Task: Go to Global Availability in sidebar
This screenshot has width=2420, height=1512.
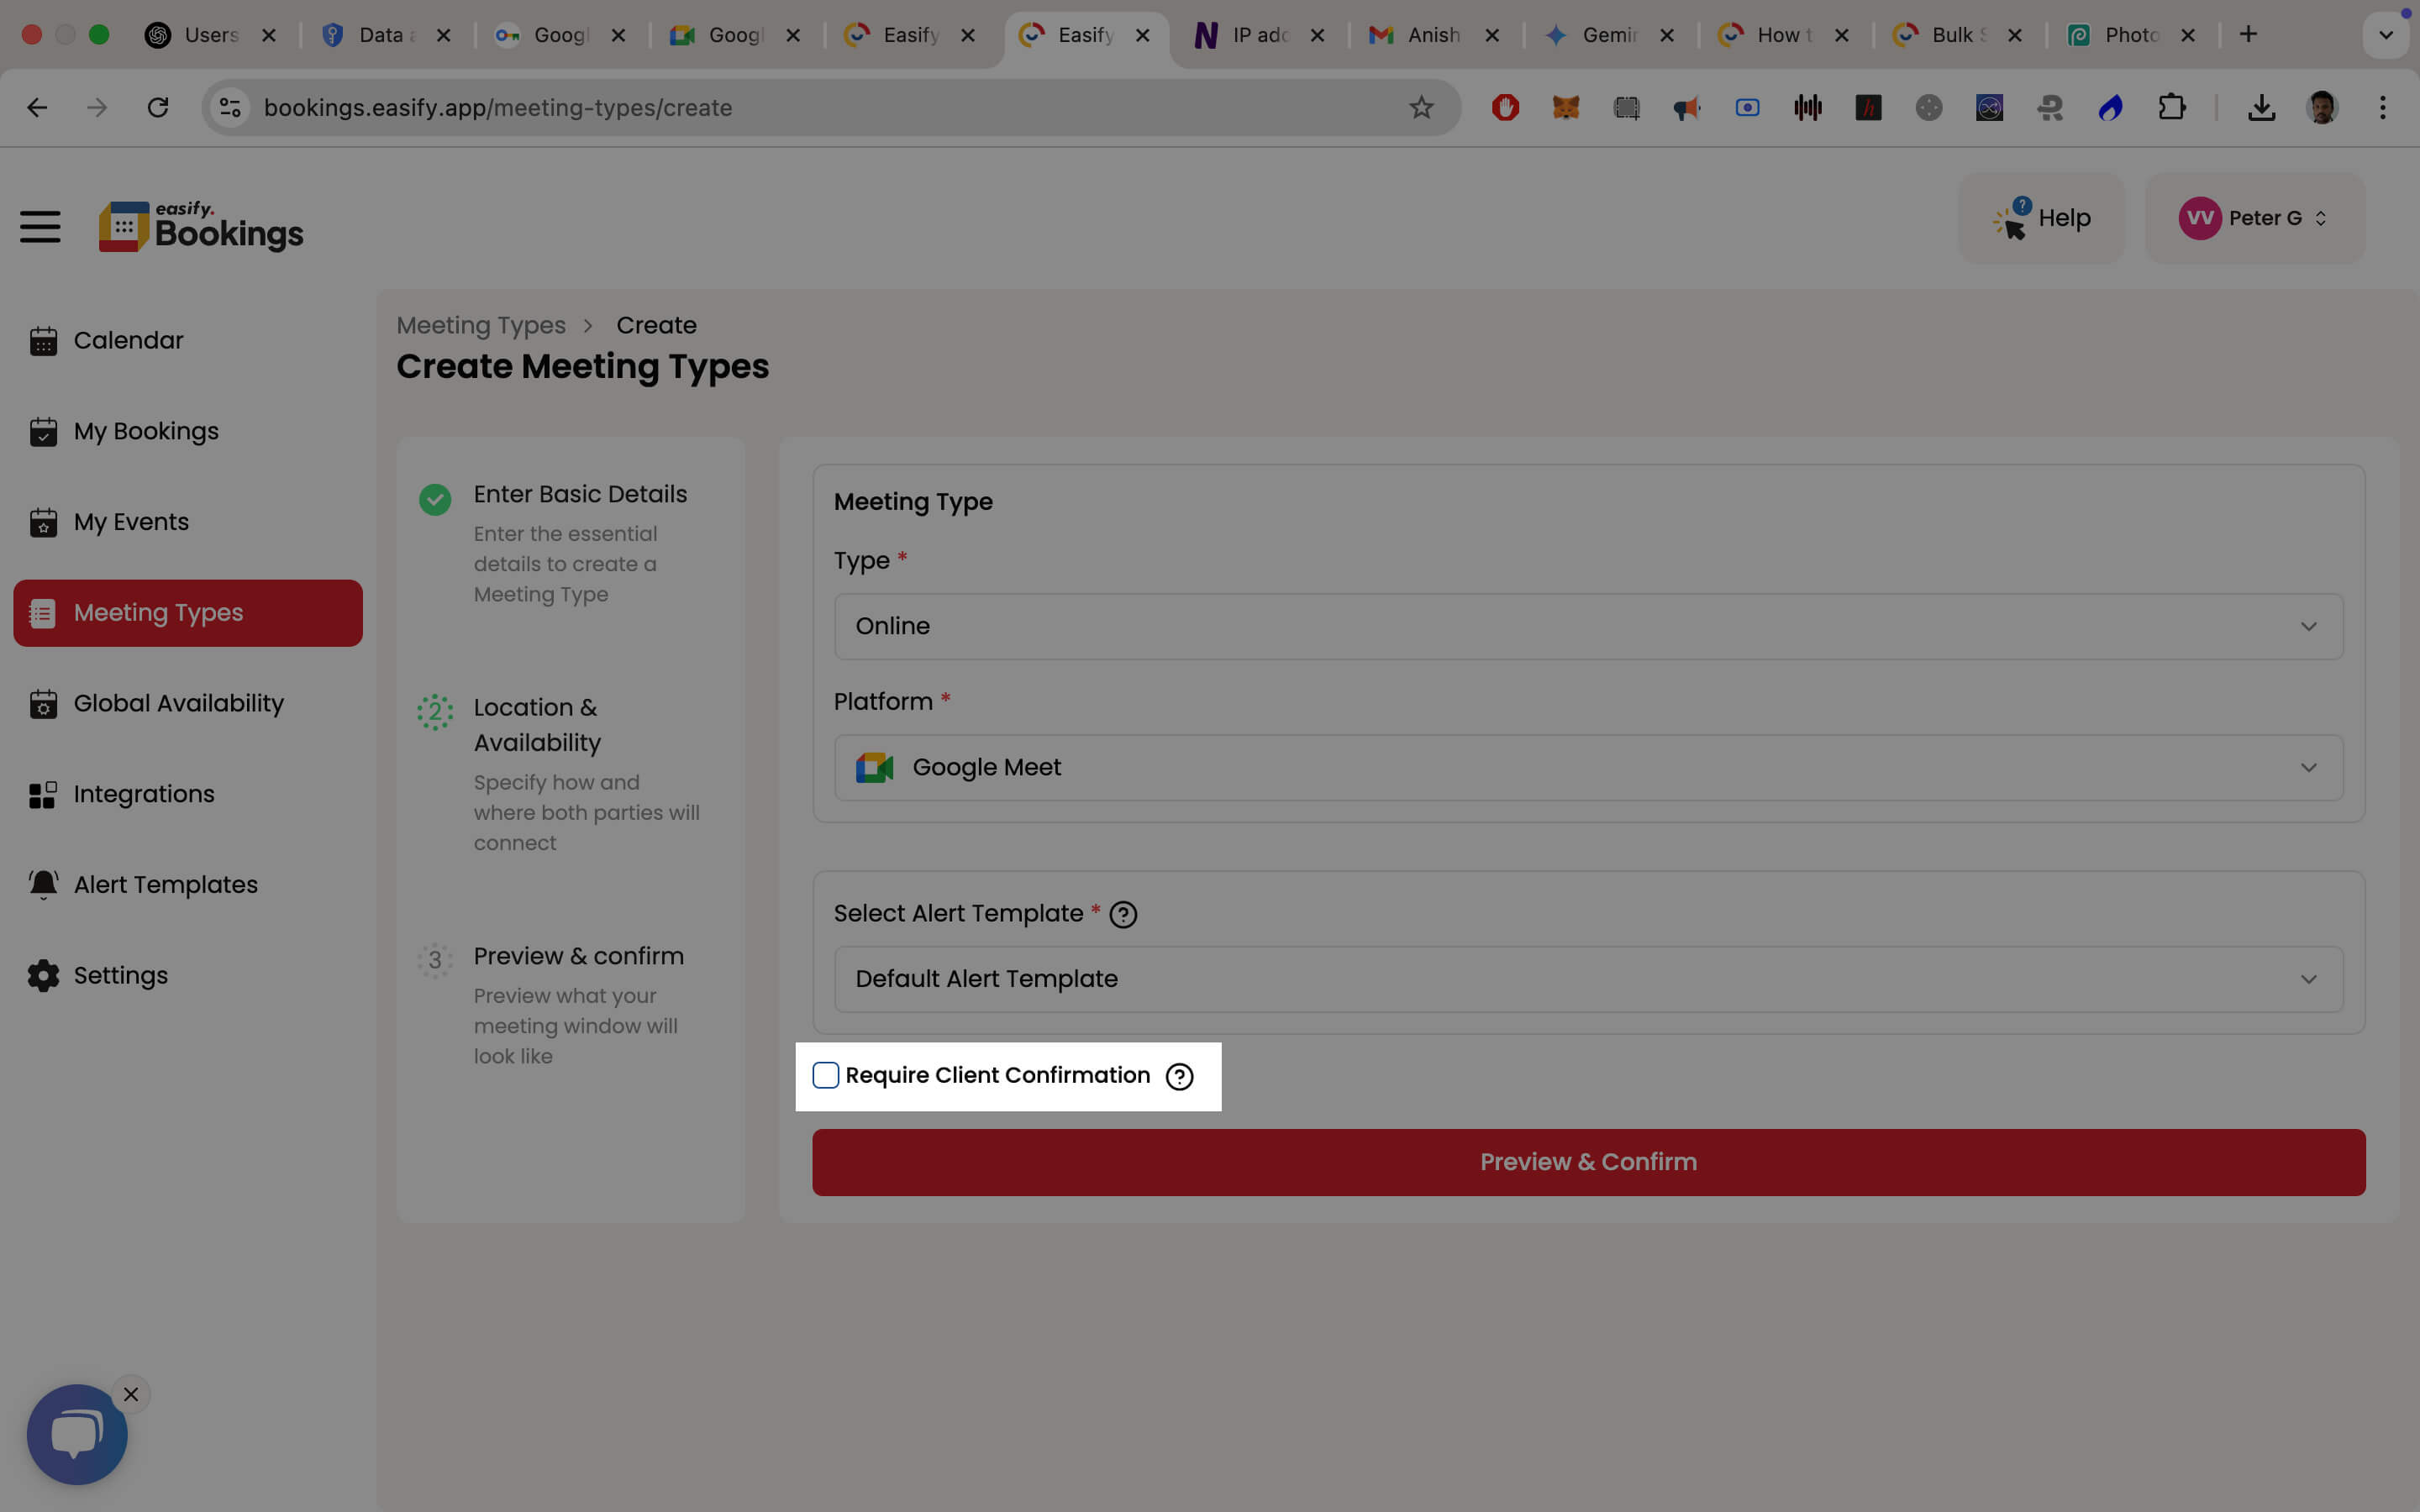Action: pyautogui.click(x=178, y=703)
